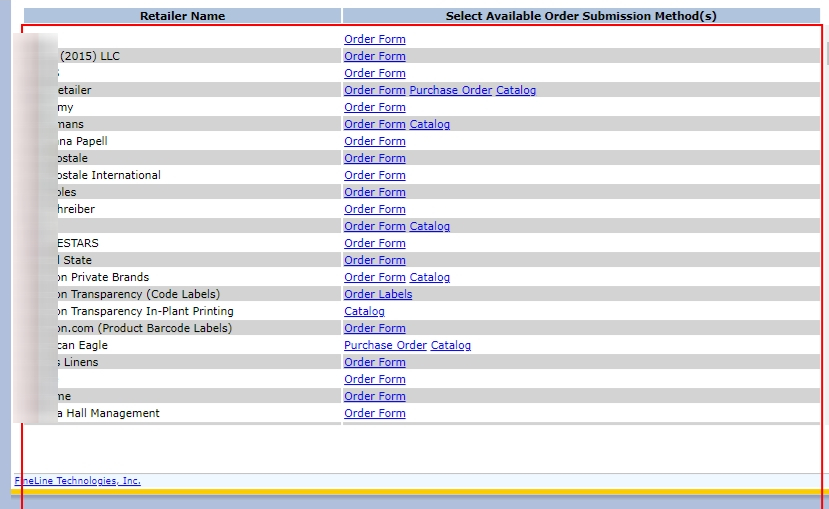The width and height of the screenshot is (829, 509).
Task: Open Order Form for Hall Management row
Action: (375, 413)
